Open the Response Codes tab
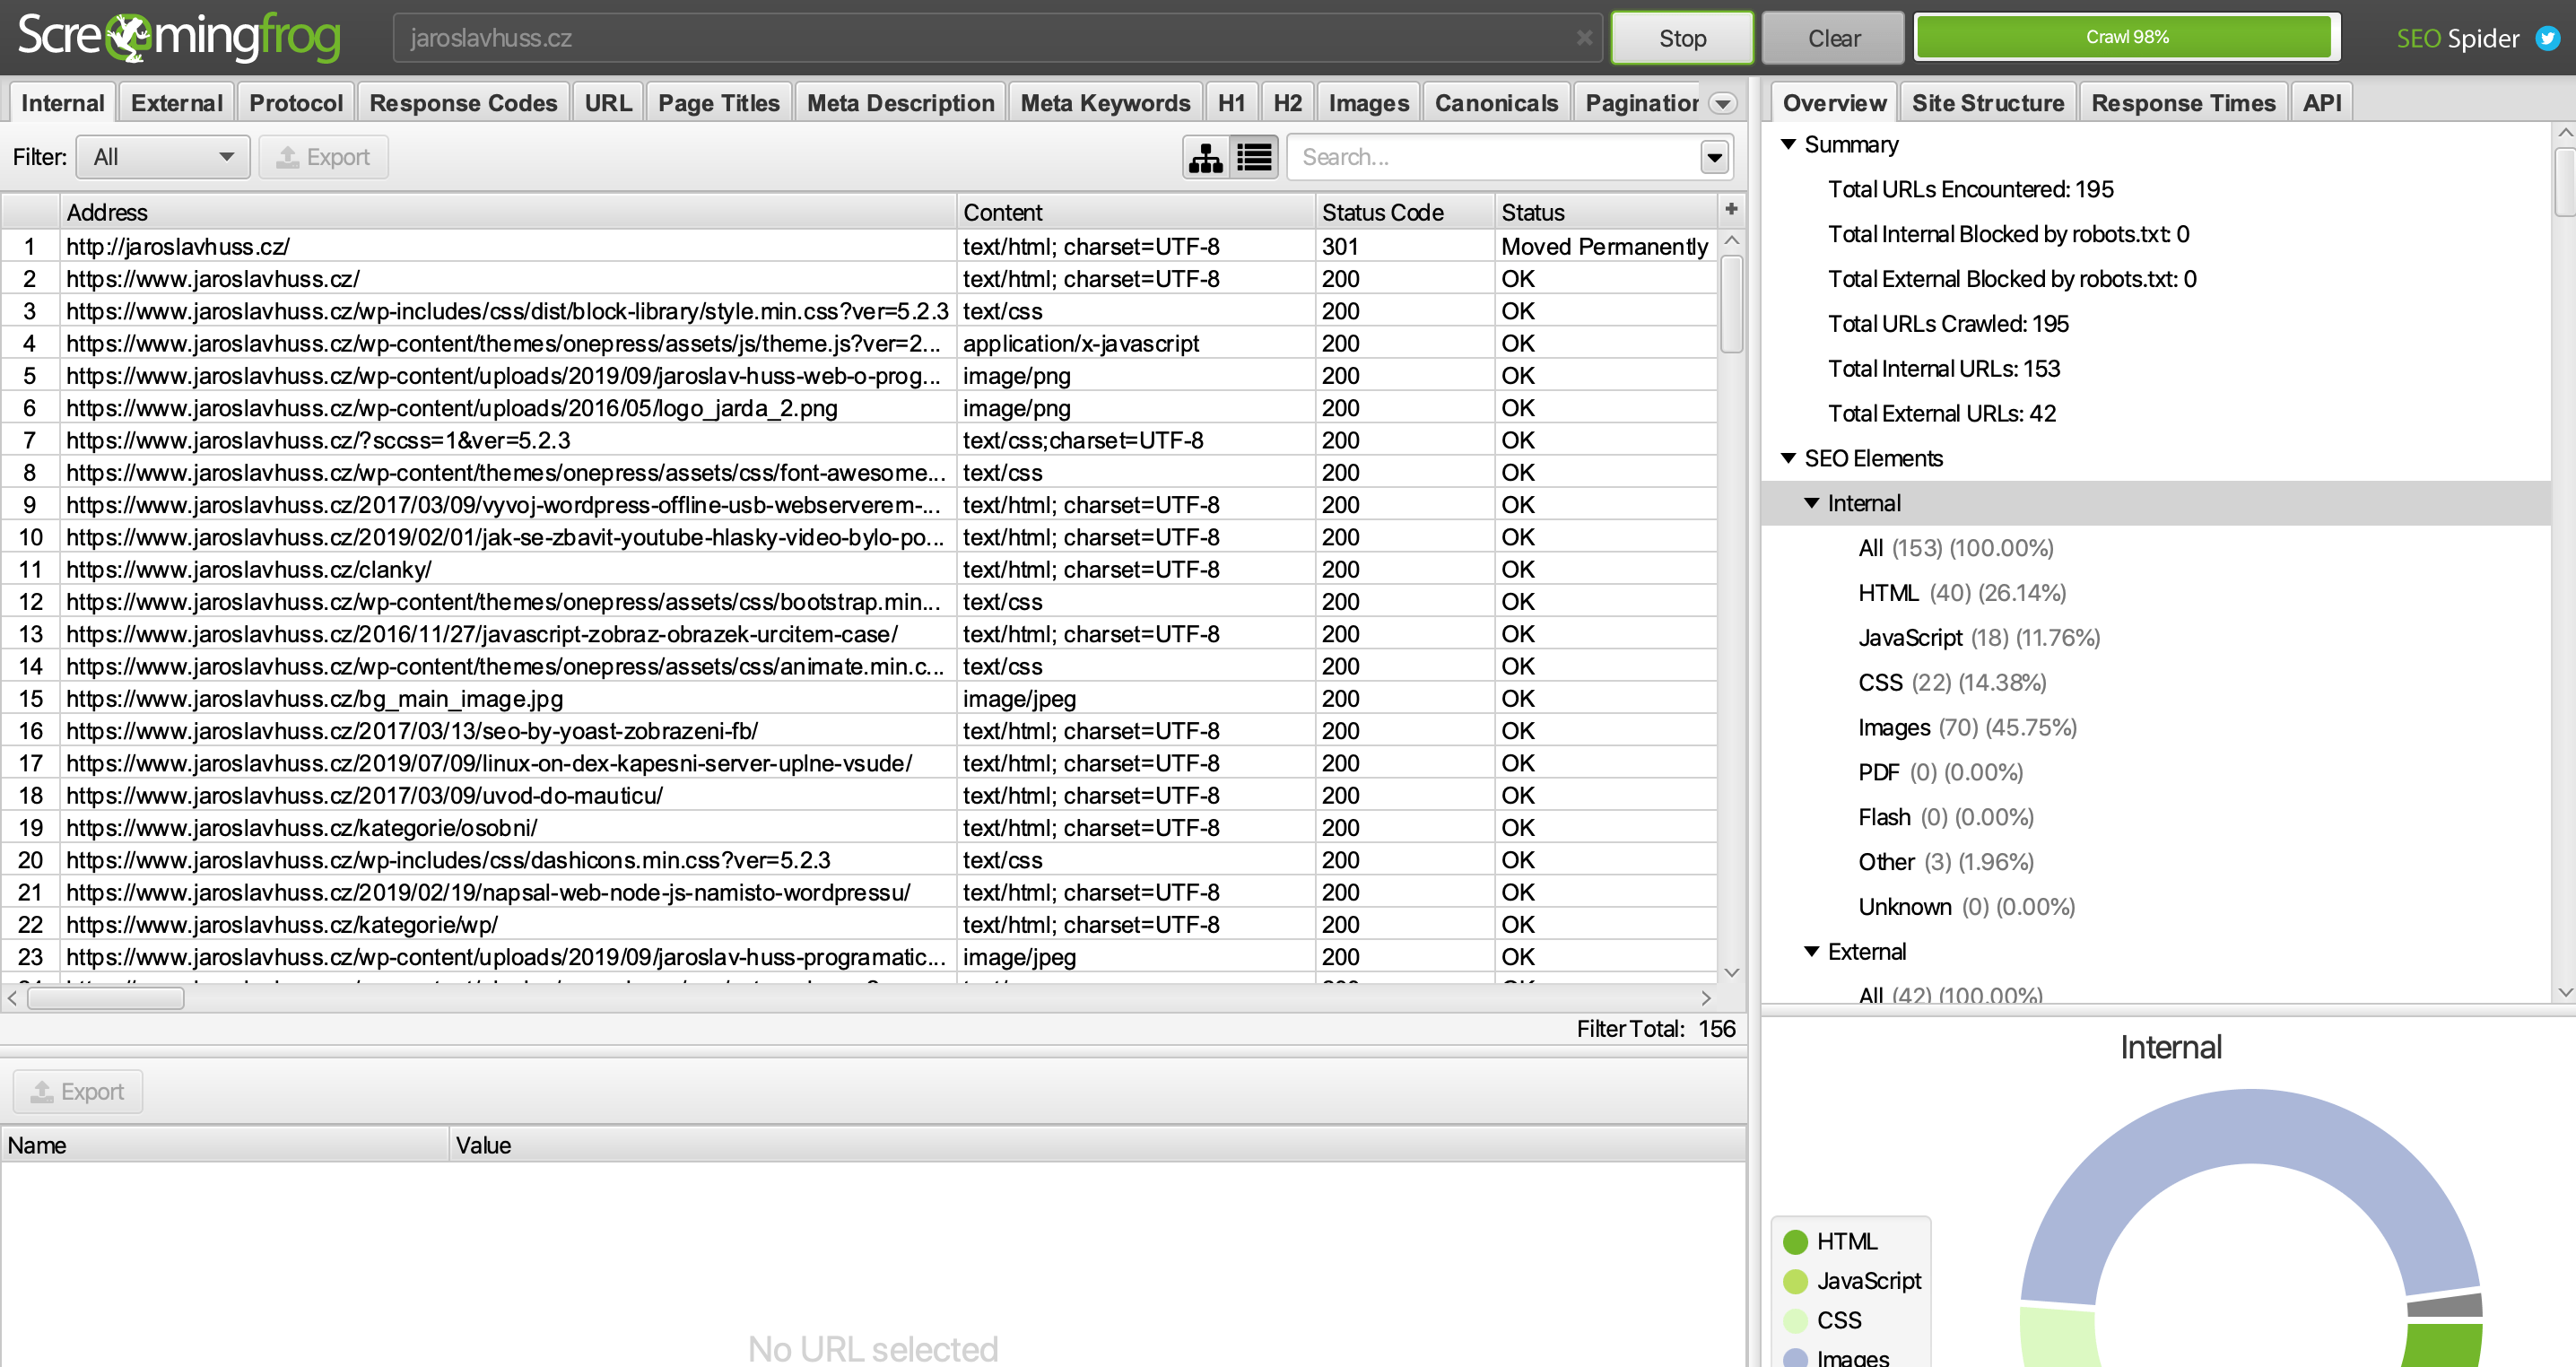 [x=463, y=103]
